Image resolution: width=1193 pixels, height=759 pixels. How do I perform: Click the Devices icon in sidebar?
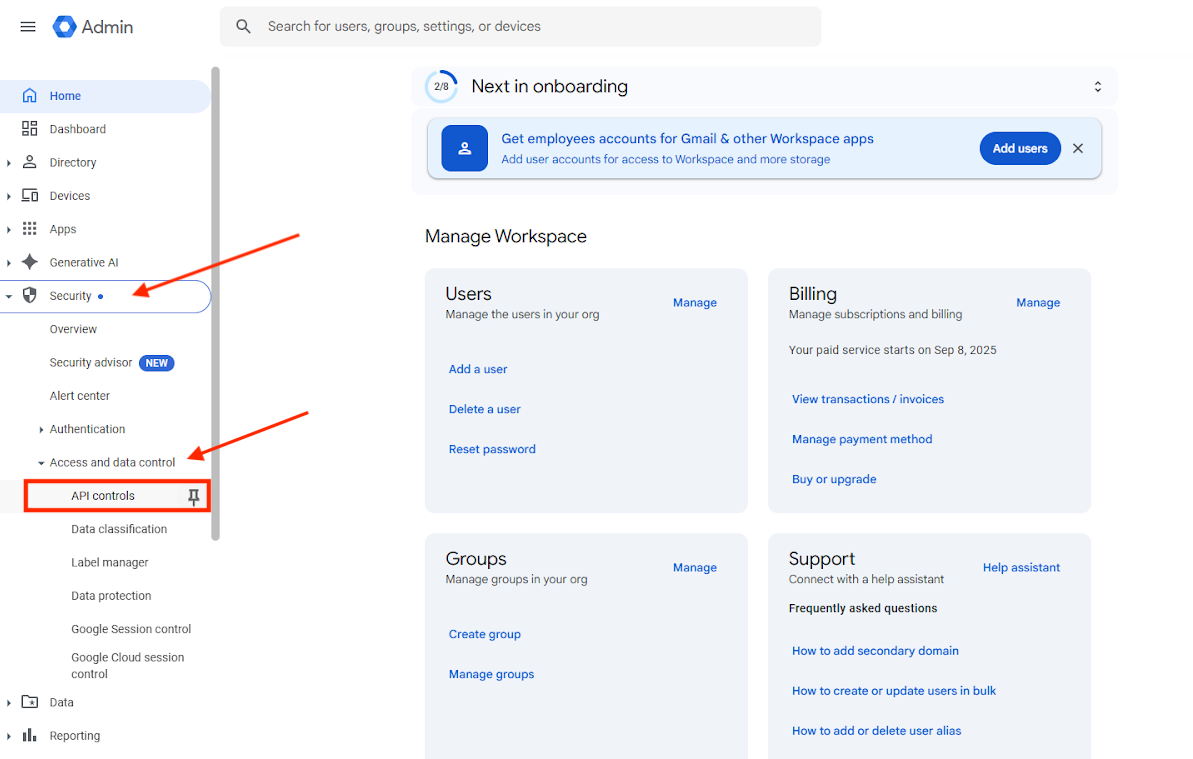tap(30, 195)
